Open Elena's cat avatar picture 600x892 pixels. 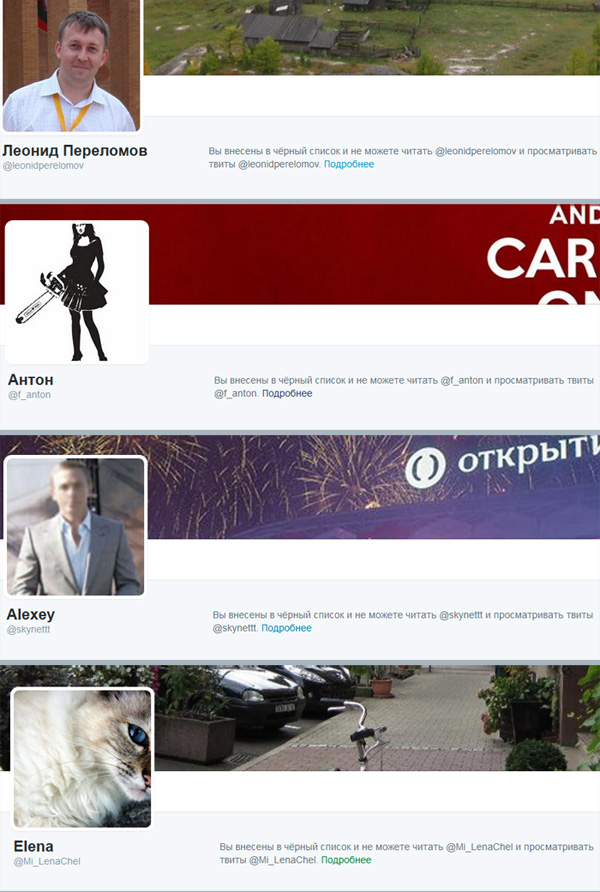tap(82, 757)
